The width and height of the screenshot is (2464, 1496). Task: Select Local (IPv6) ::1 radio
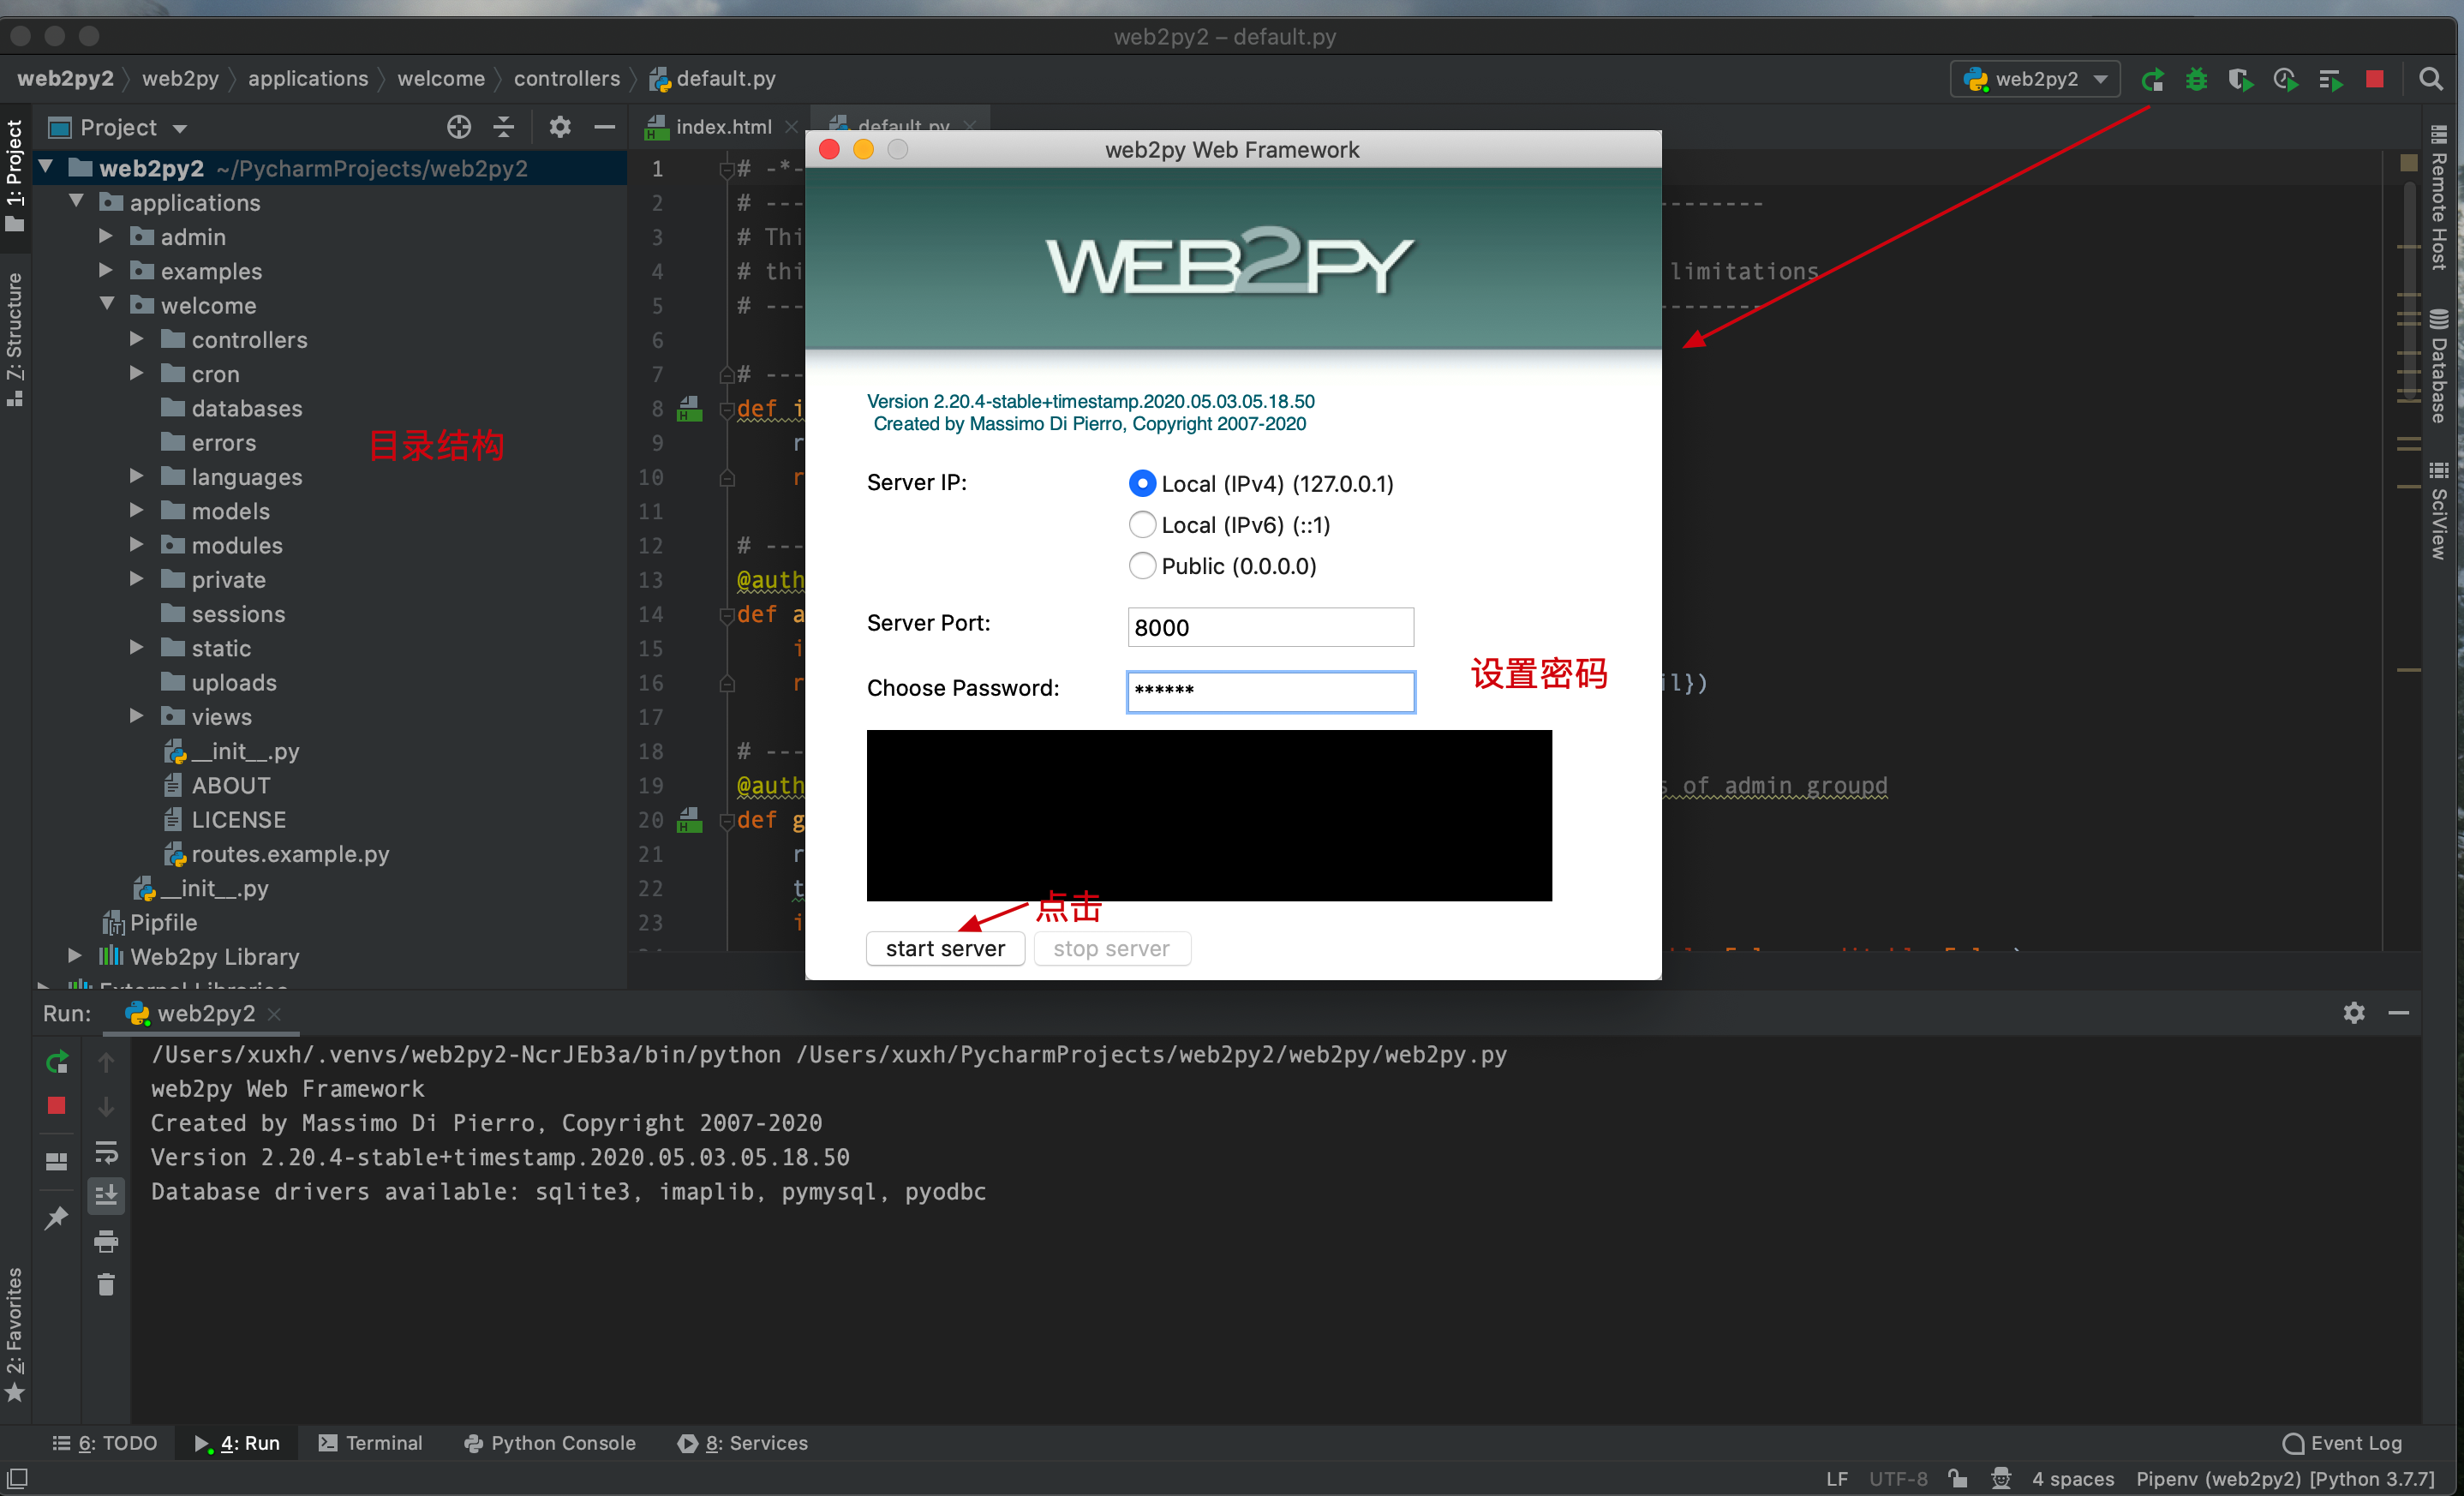[1142, 525]
